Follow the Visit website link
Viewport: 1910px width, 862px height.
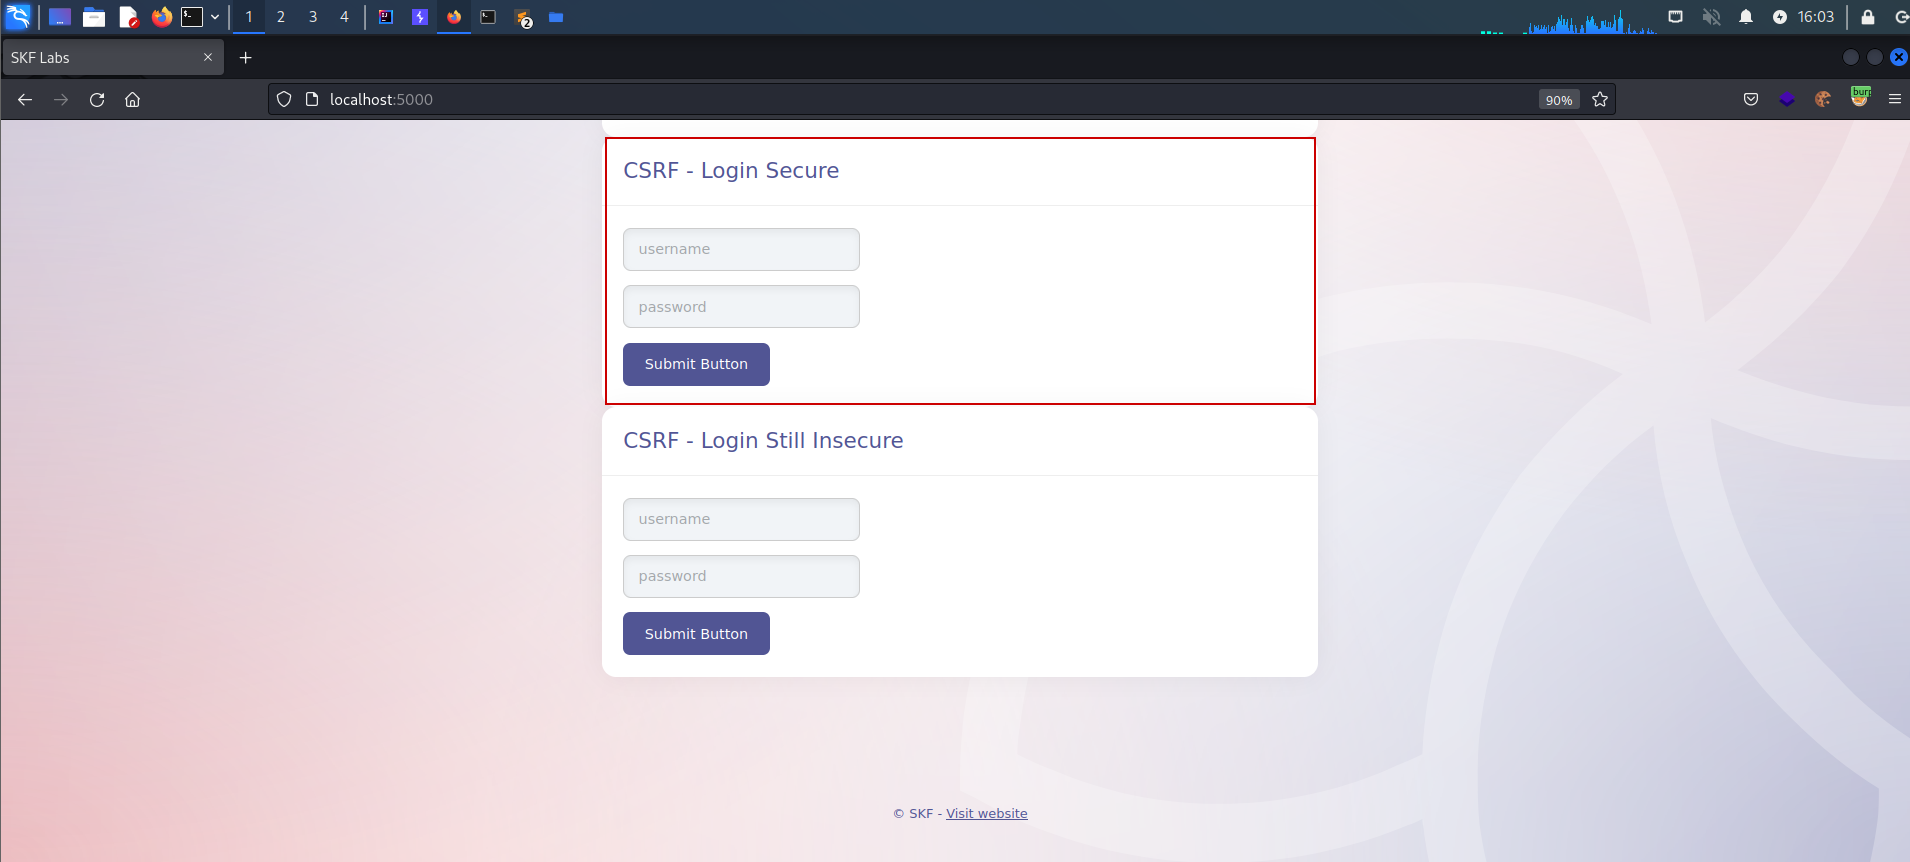pyautogui.click(x=987, y=813)
